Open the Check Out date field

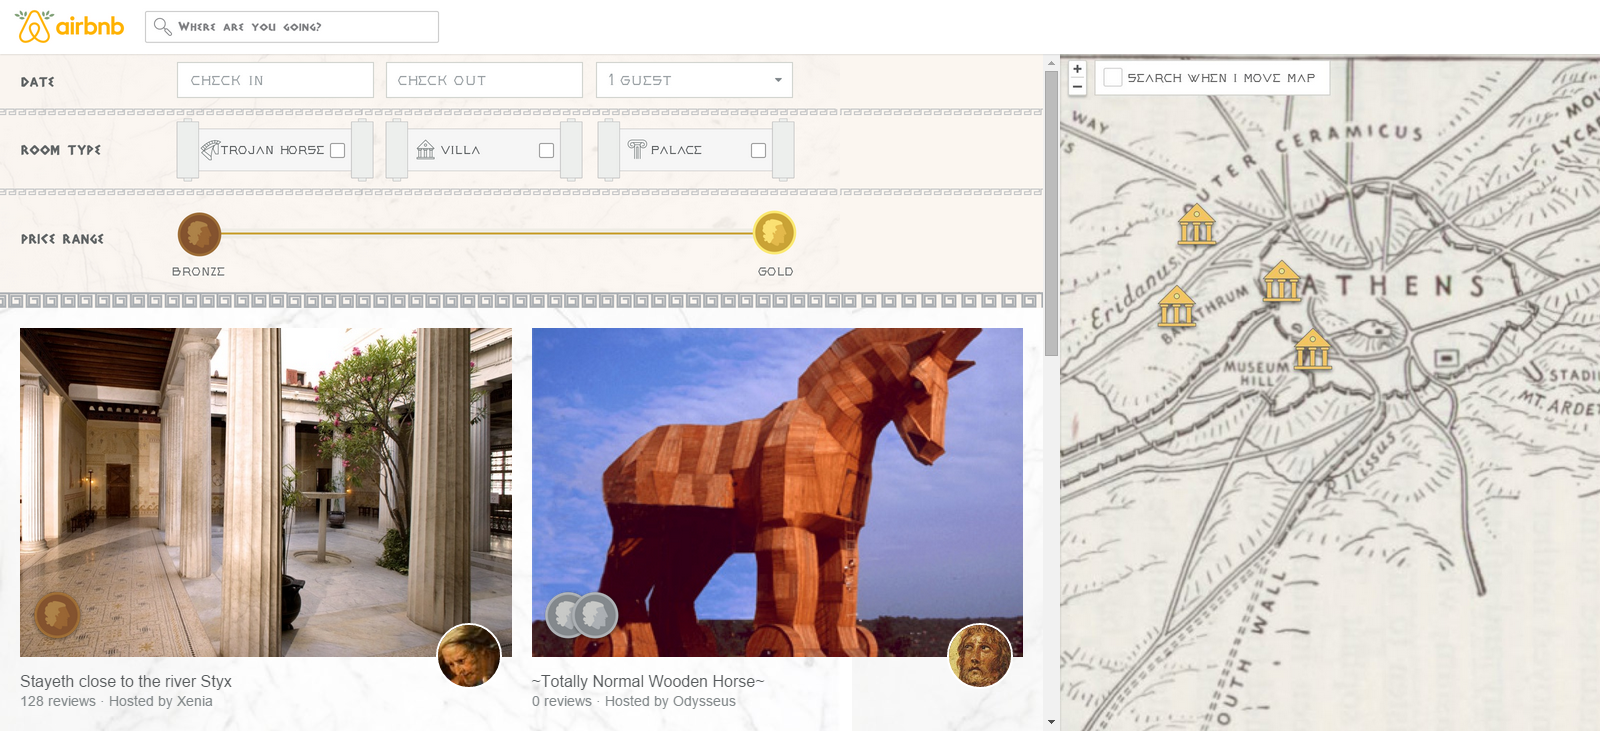pos(484,80)
